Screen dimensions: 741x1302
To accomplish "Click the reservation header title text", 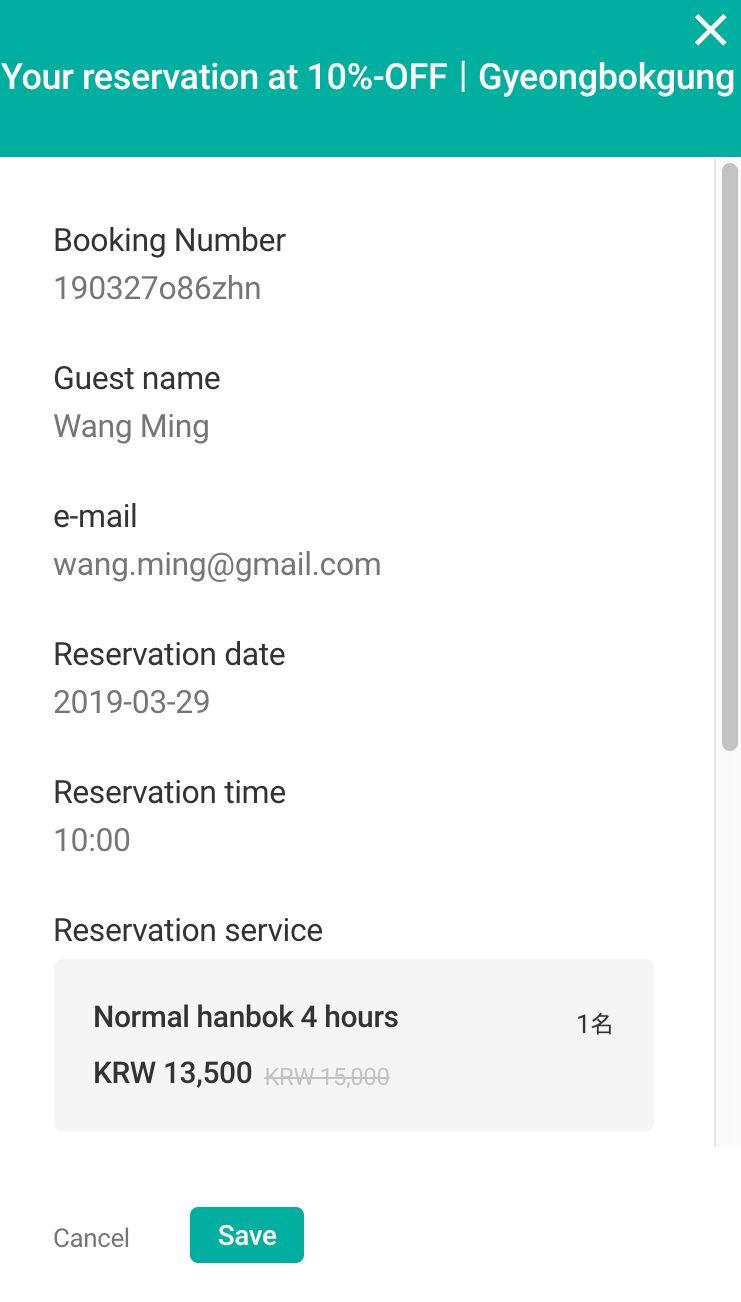I will (368, 78).
